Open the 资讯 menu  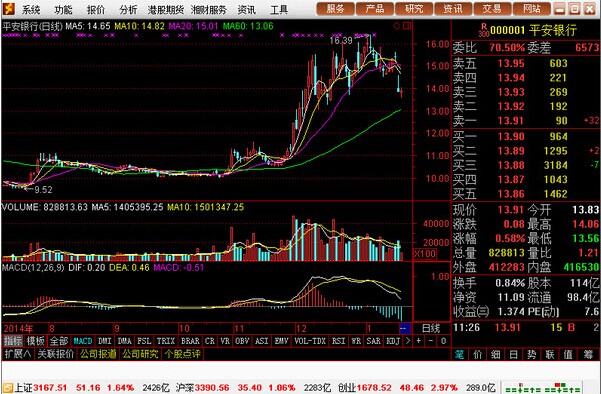tap(246, 9)
